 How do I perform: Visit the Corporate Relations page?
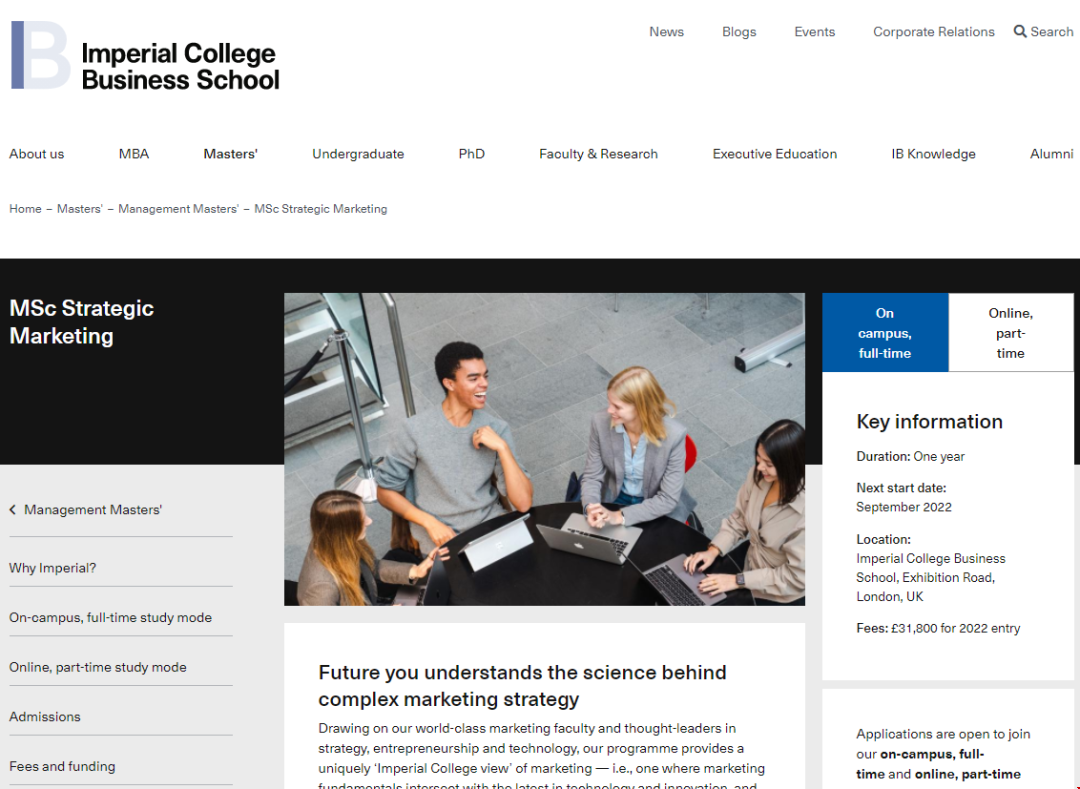click(933, 32)
